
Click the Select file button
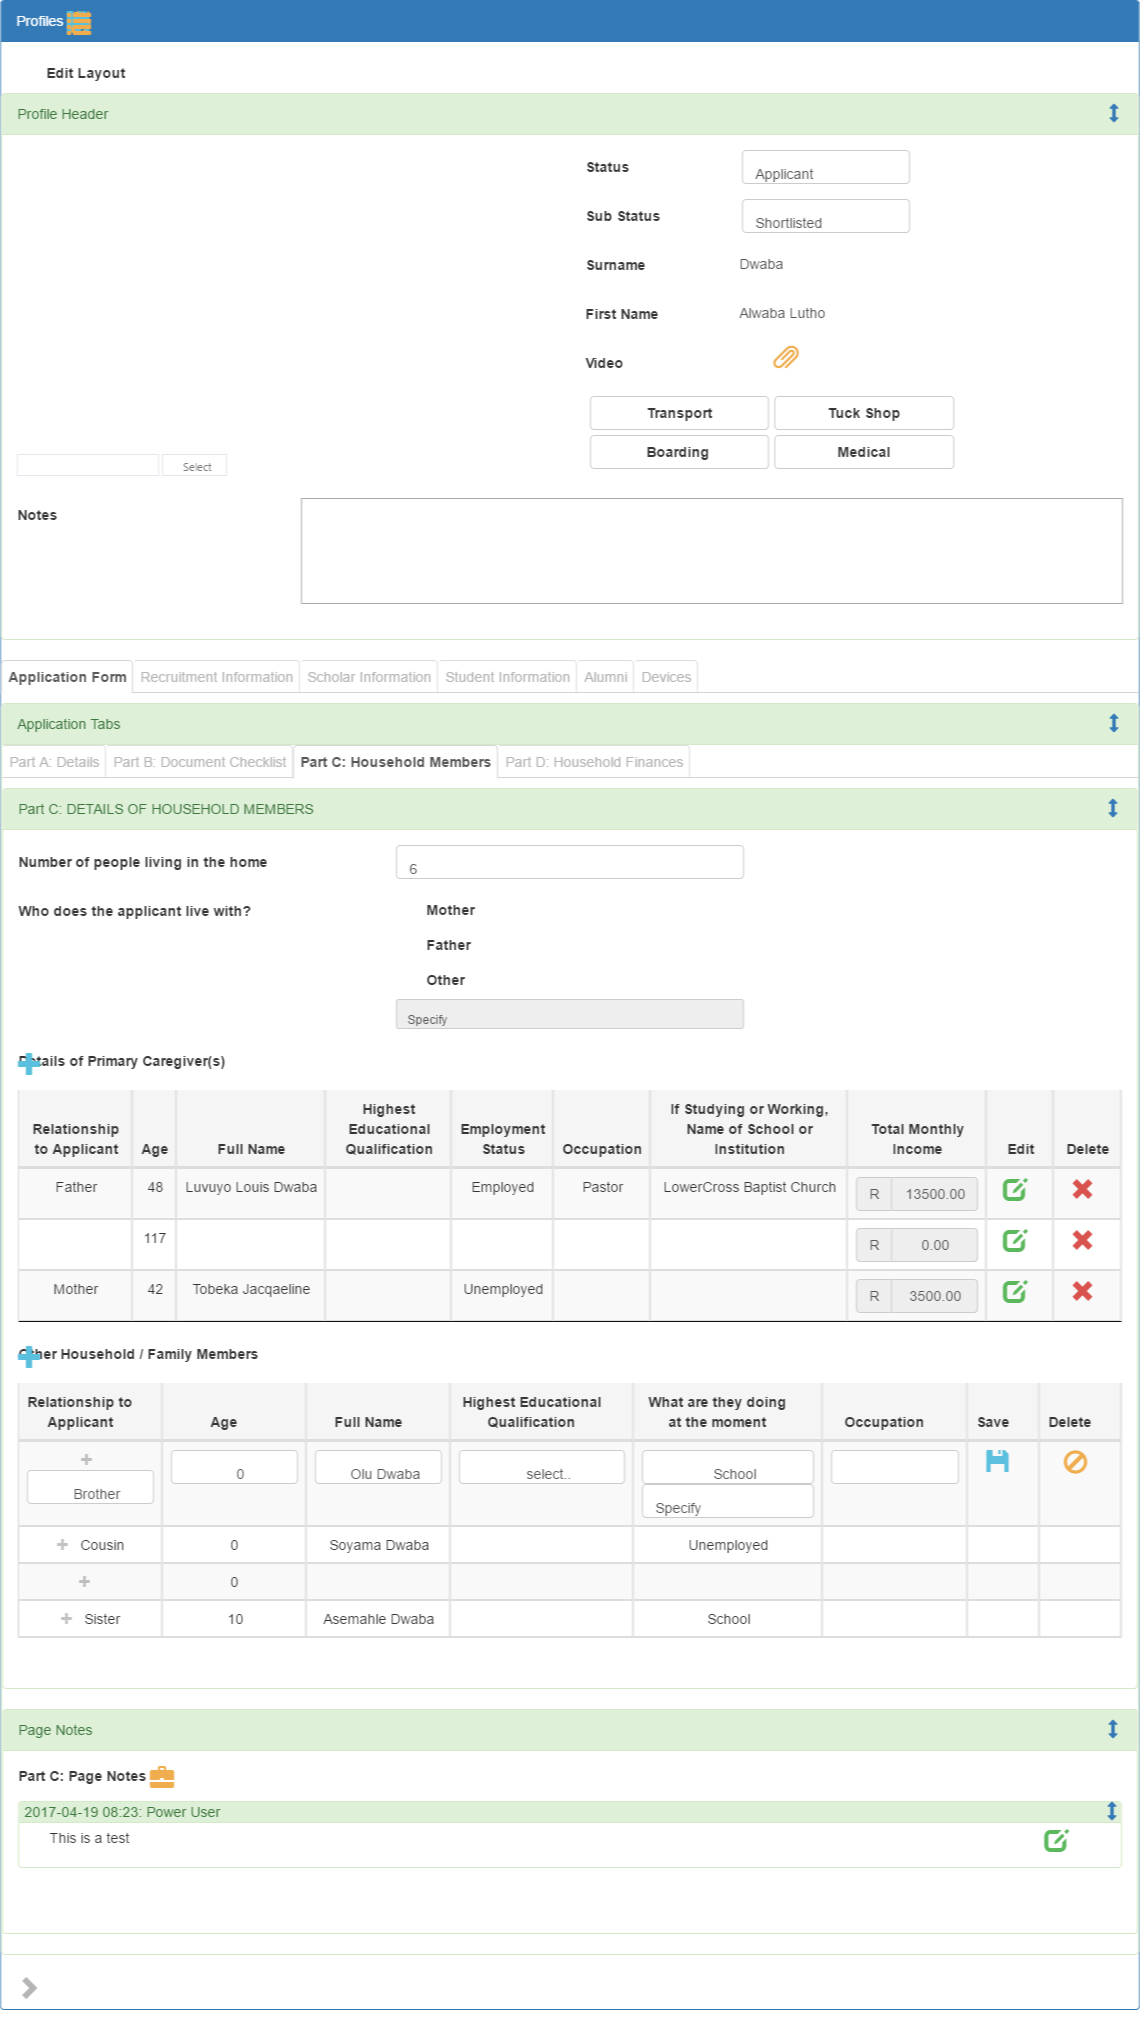coord(195,466)
